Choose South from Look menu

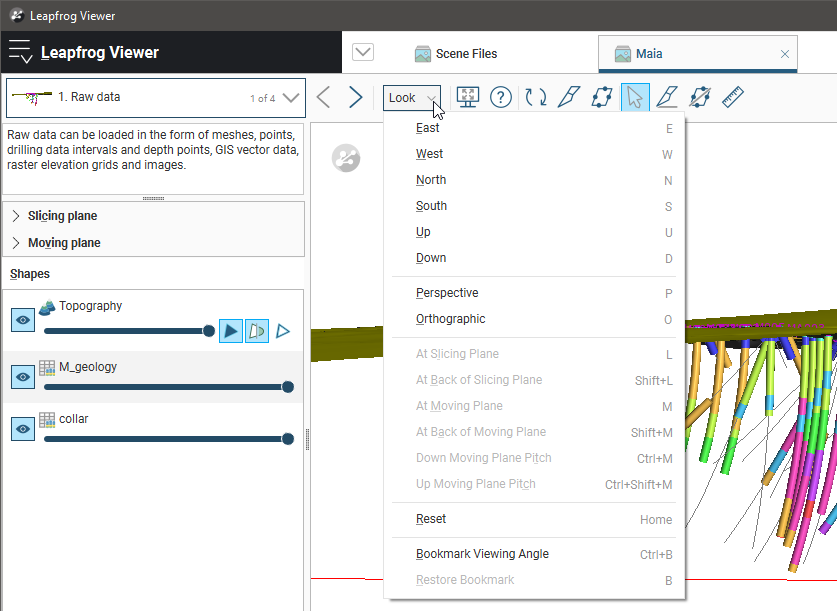point(534,206)
